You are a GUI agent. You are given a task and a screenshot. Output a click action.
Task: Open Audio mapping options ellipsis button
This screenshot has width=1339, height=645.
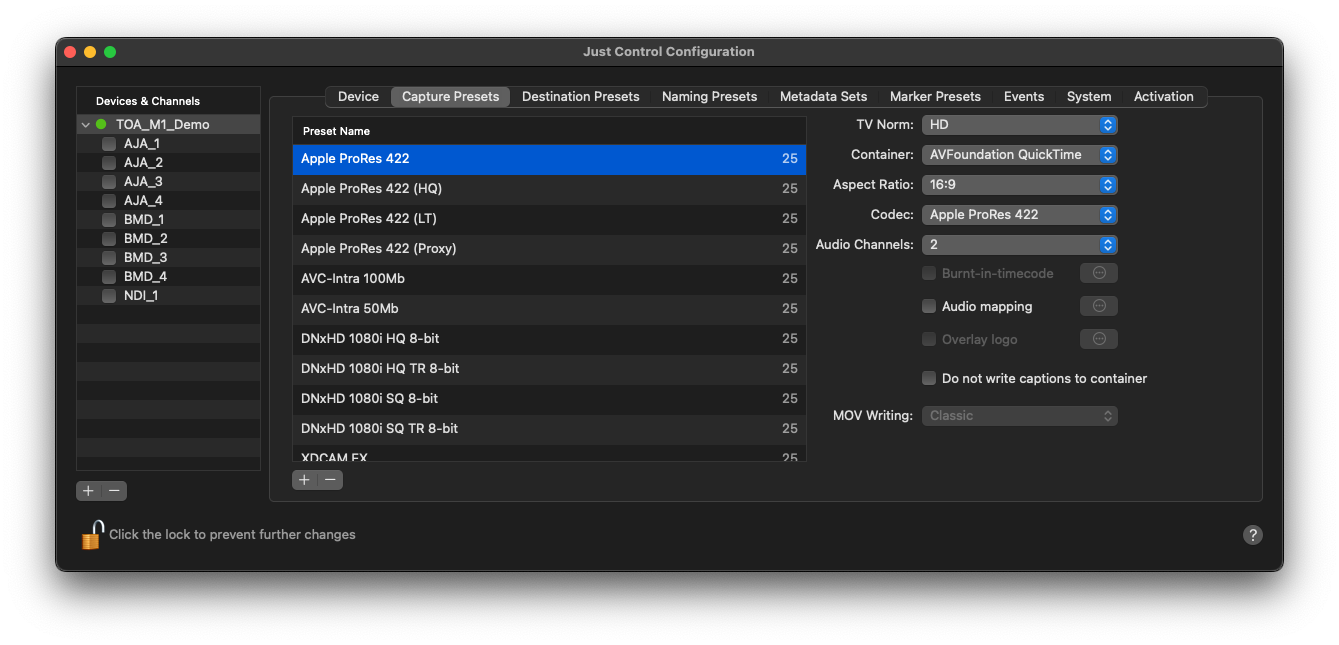[x=1099, y=306]
